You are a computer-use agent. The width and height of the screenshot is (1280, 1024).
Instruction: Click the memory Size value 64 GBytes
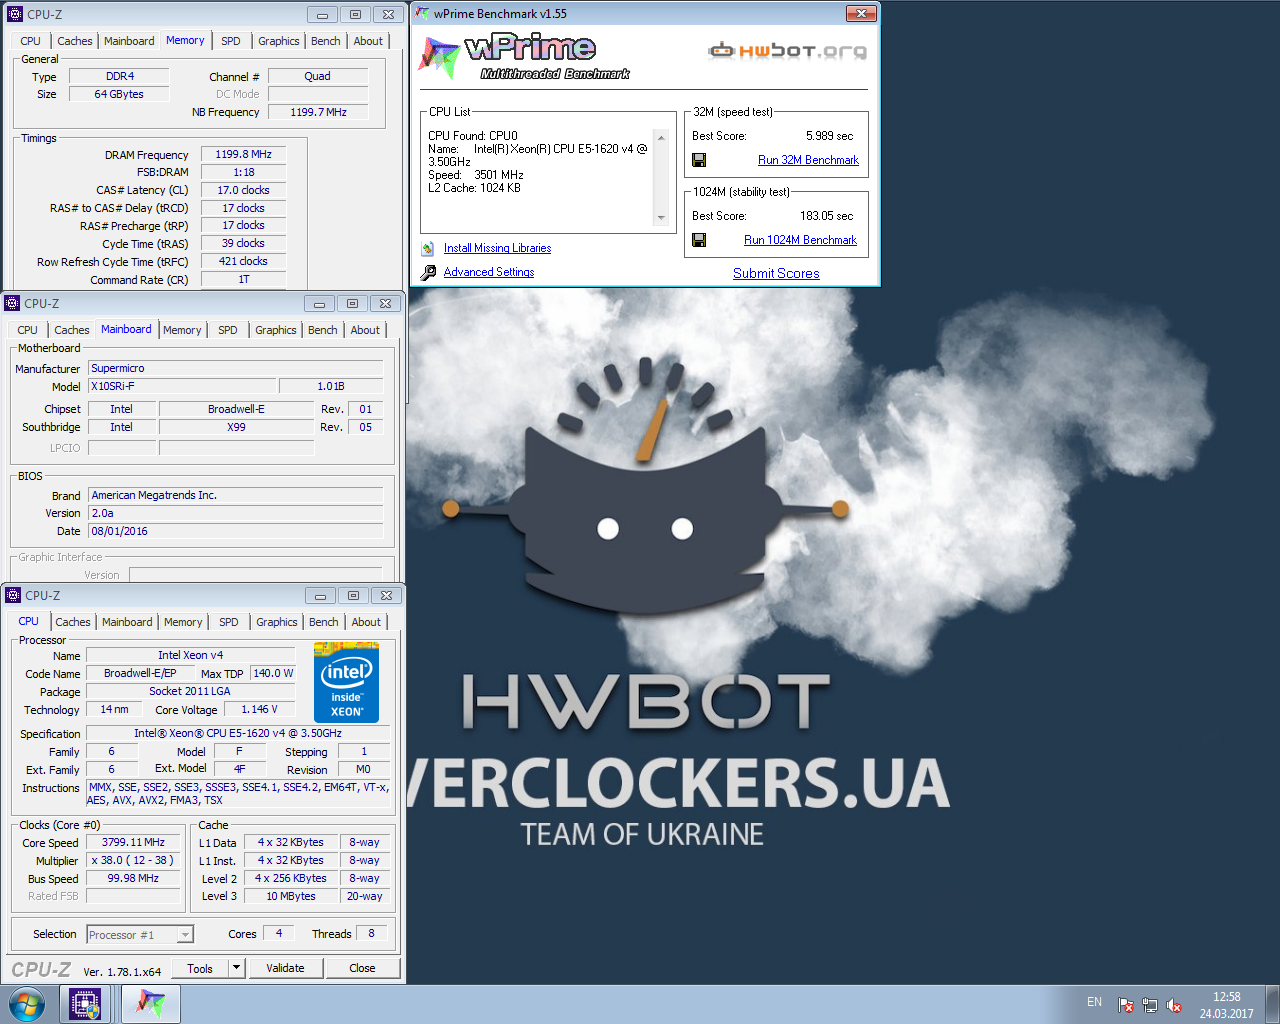pos(119,94)
